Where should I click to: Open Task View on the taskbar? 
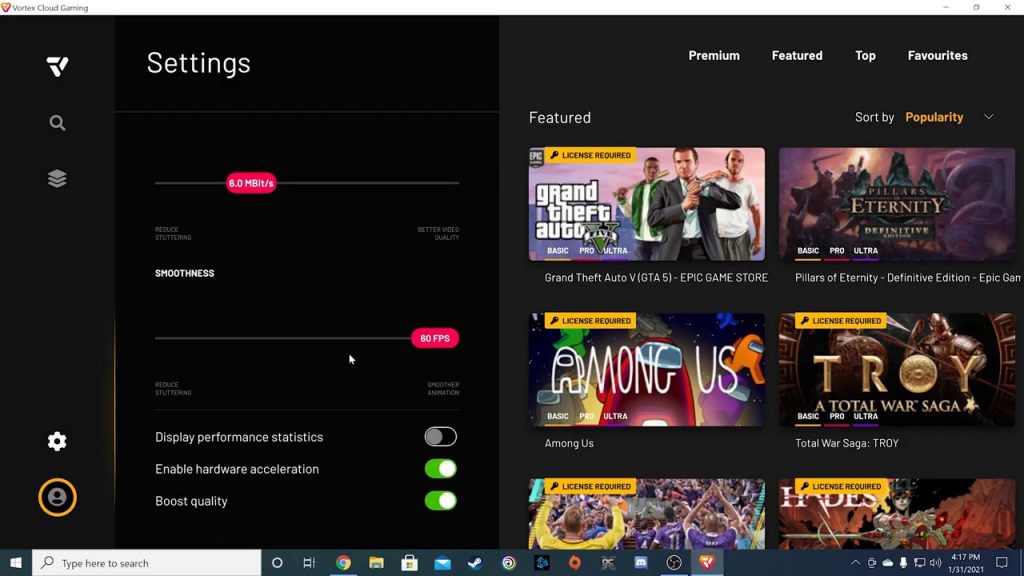(310, 563)
